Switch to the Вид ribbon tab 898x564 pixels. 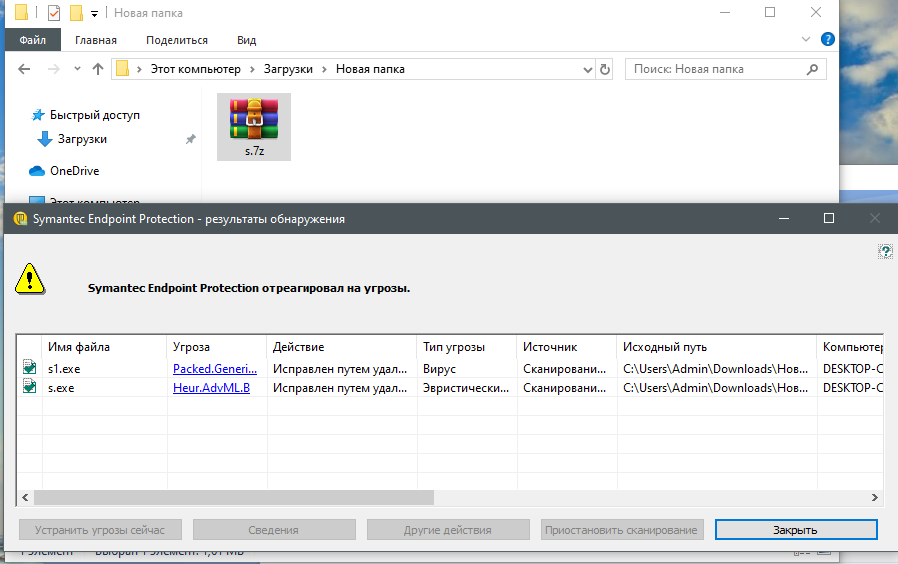click(x=246, y=40)
